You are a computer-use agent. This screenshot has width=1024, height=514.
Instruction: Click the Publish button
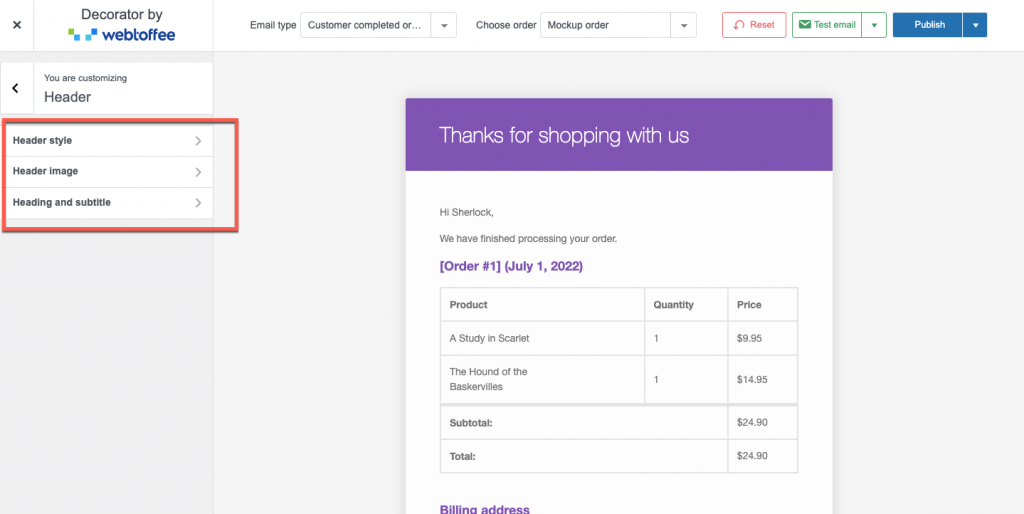[x=929, y=25]
